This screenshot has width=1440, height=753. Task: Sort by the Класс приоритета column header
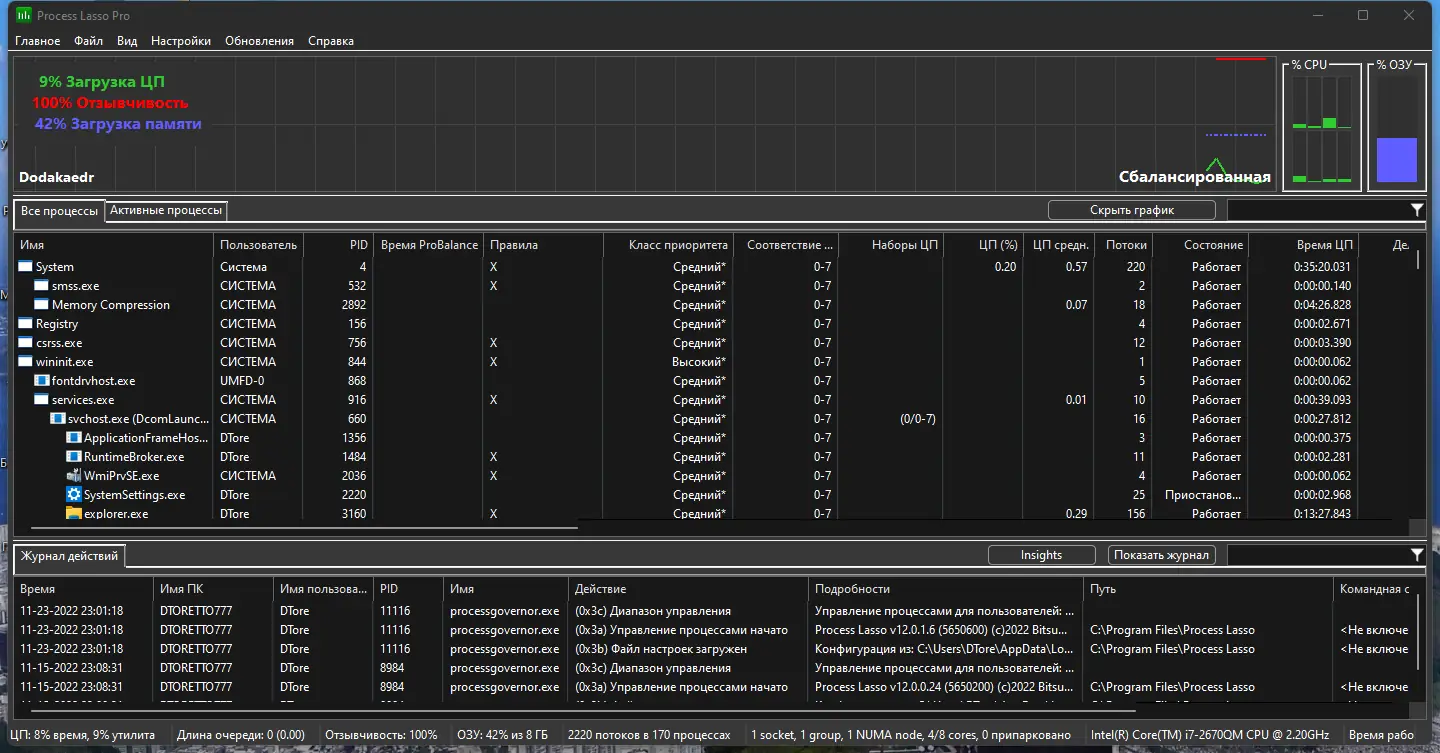tap(668, 245)
